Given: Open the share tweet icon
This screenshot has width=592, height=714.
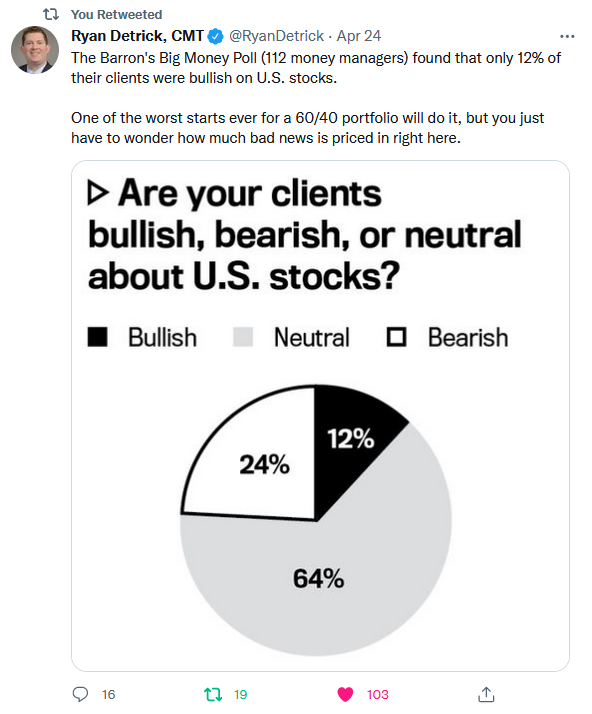Looking at the screenshot, I should [x=486, y=694].
